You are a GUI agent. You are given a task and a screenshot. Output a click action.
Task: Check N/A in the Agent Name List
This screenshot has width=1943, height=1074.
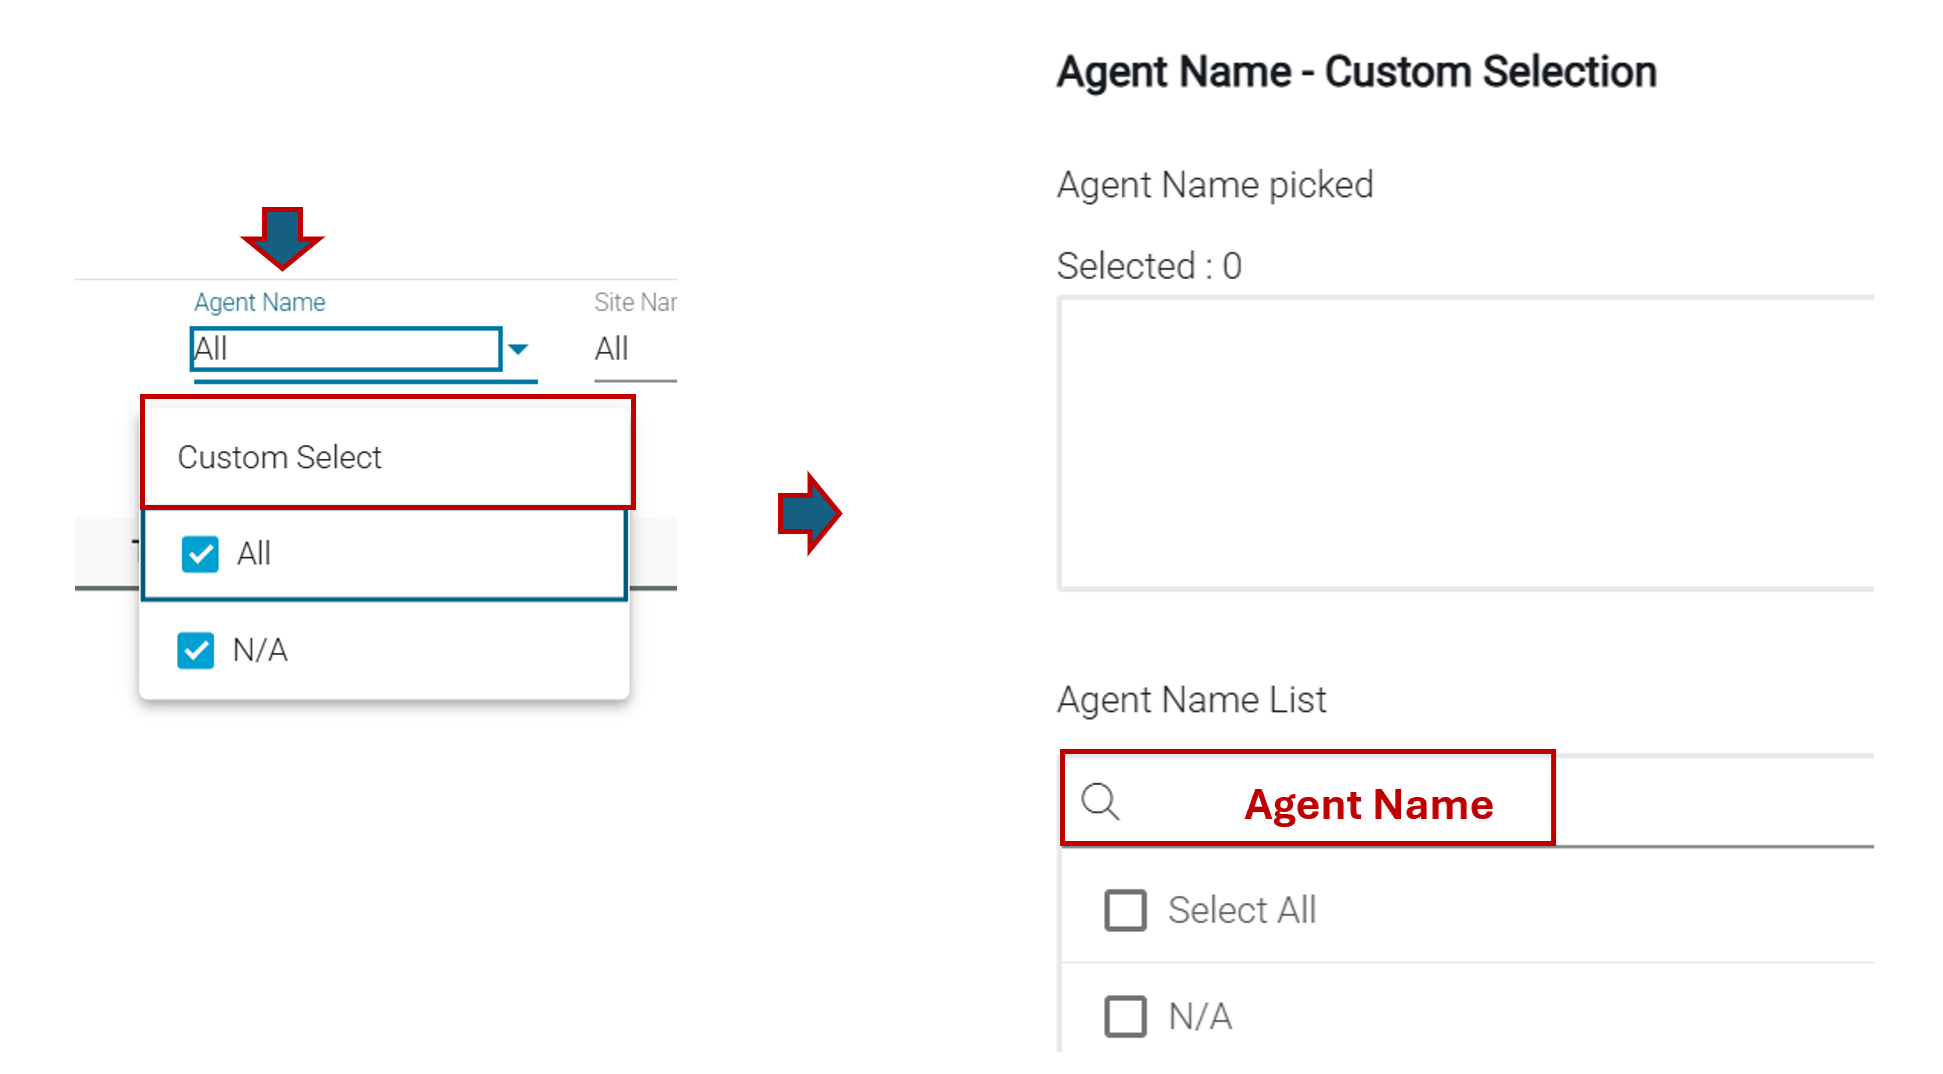point(1125,1016)
